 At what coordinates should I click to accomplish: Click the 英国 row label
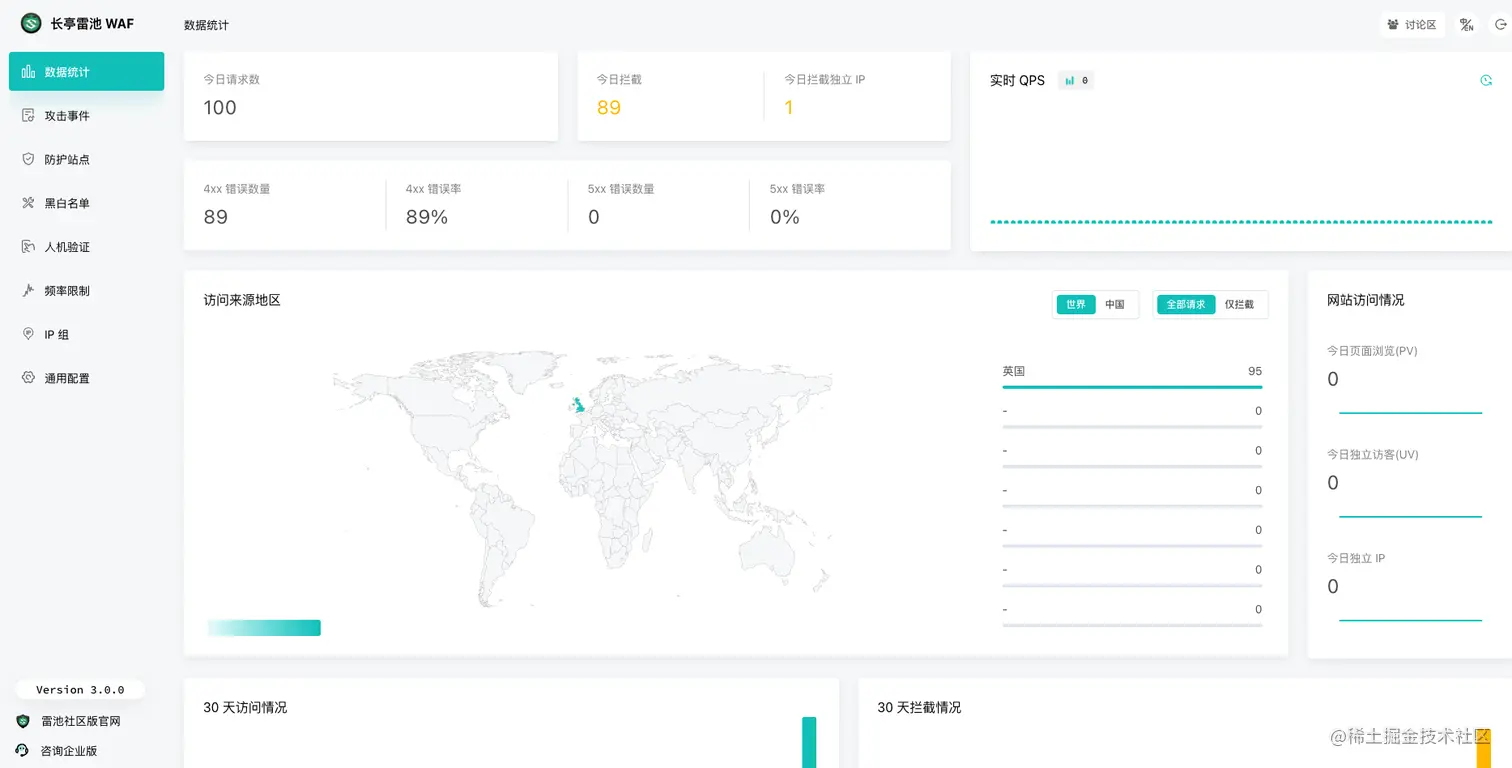coord(1014,371)
